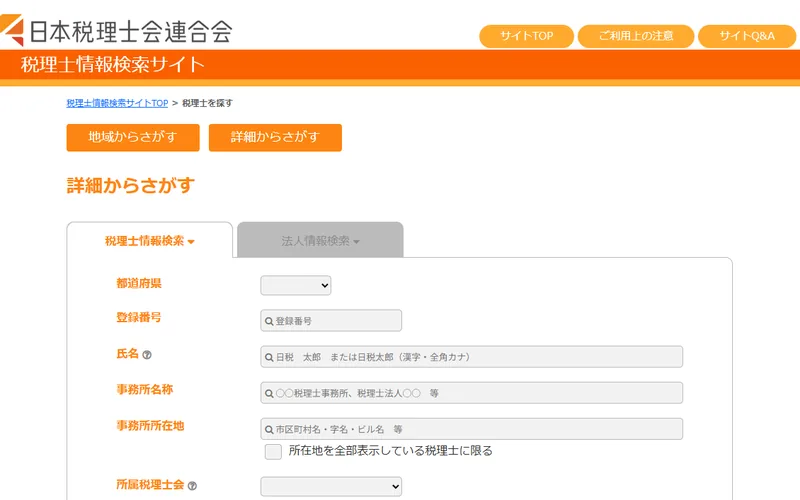Image resolution: width=800 pixels, height=500 pixels.
Task: Click the サイトTOP button
Action: tap(527, 36)
